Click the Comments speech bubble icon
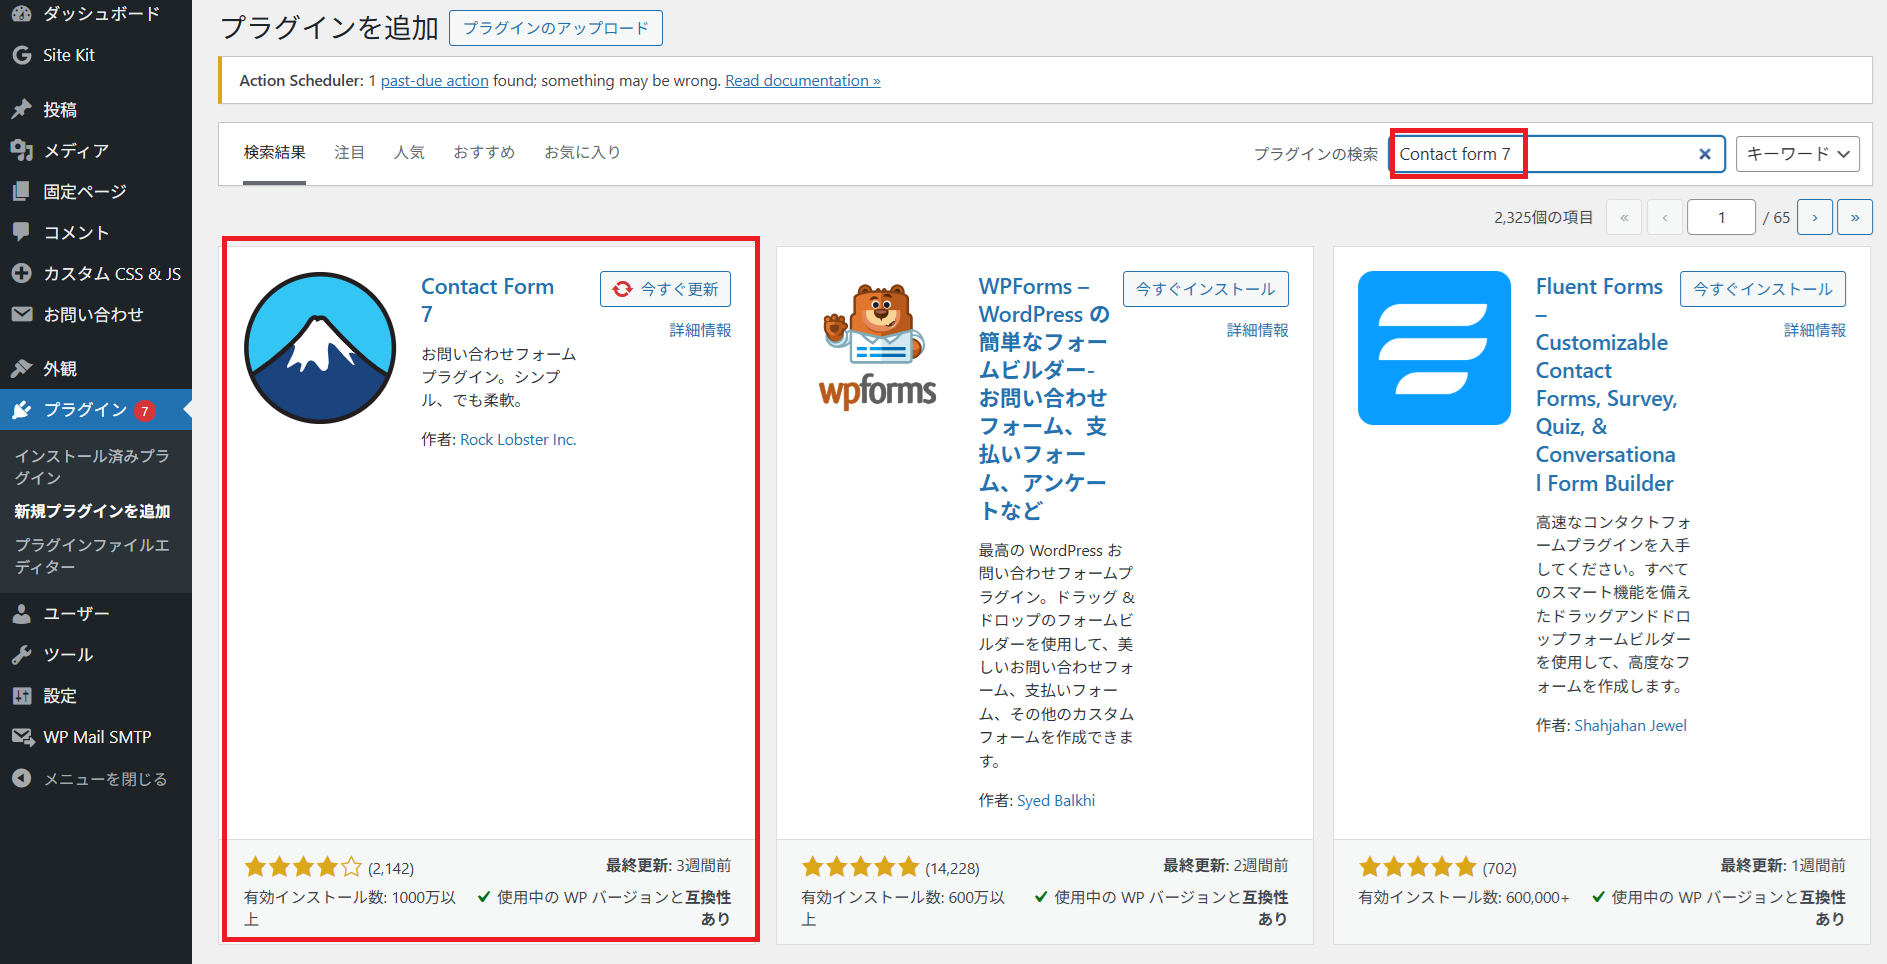 [22, 232]
